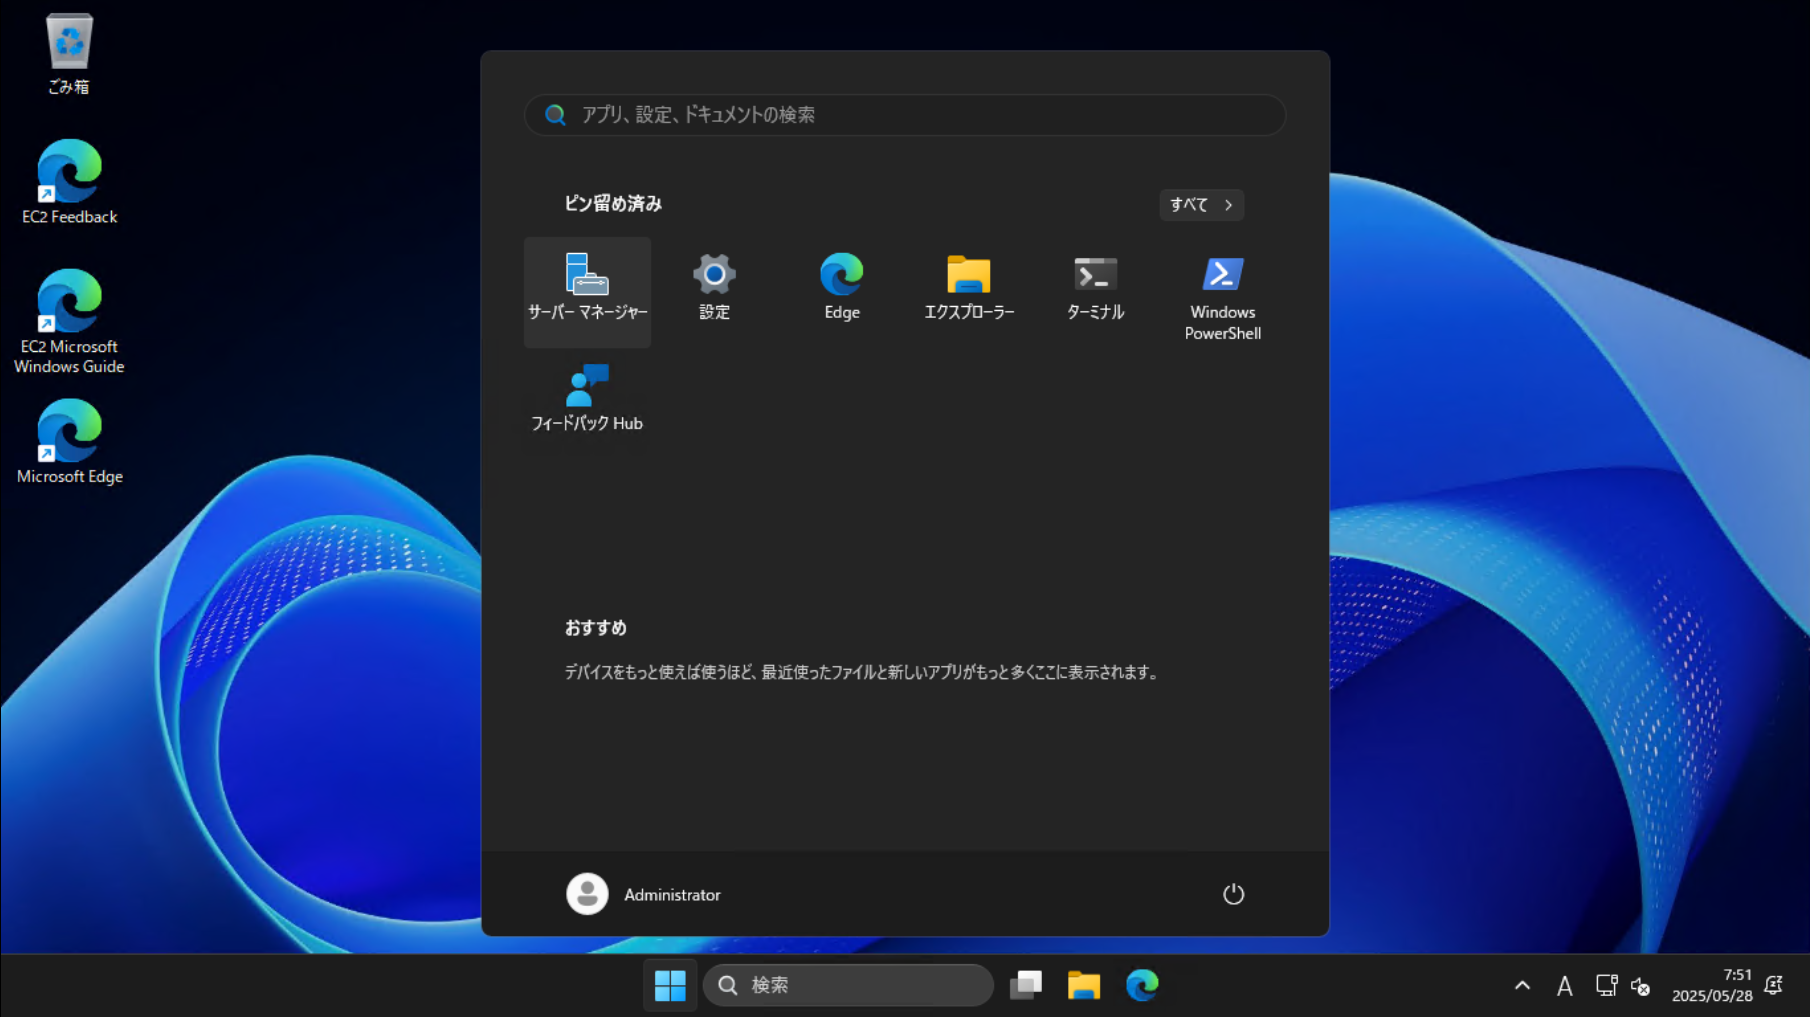Show all apps with すべて button
This screenshot has height=1017, width=1810.
pyautogui.click(x=1201, y=204)
